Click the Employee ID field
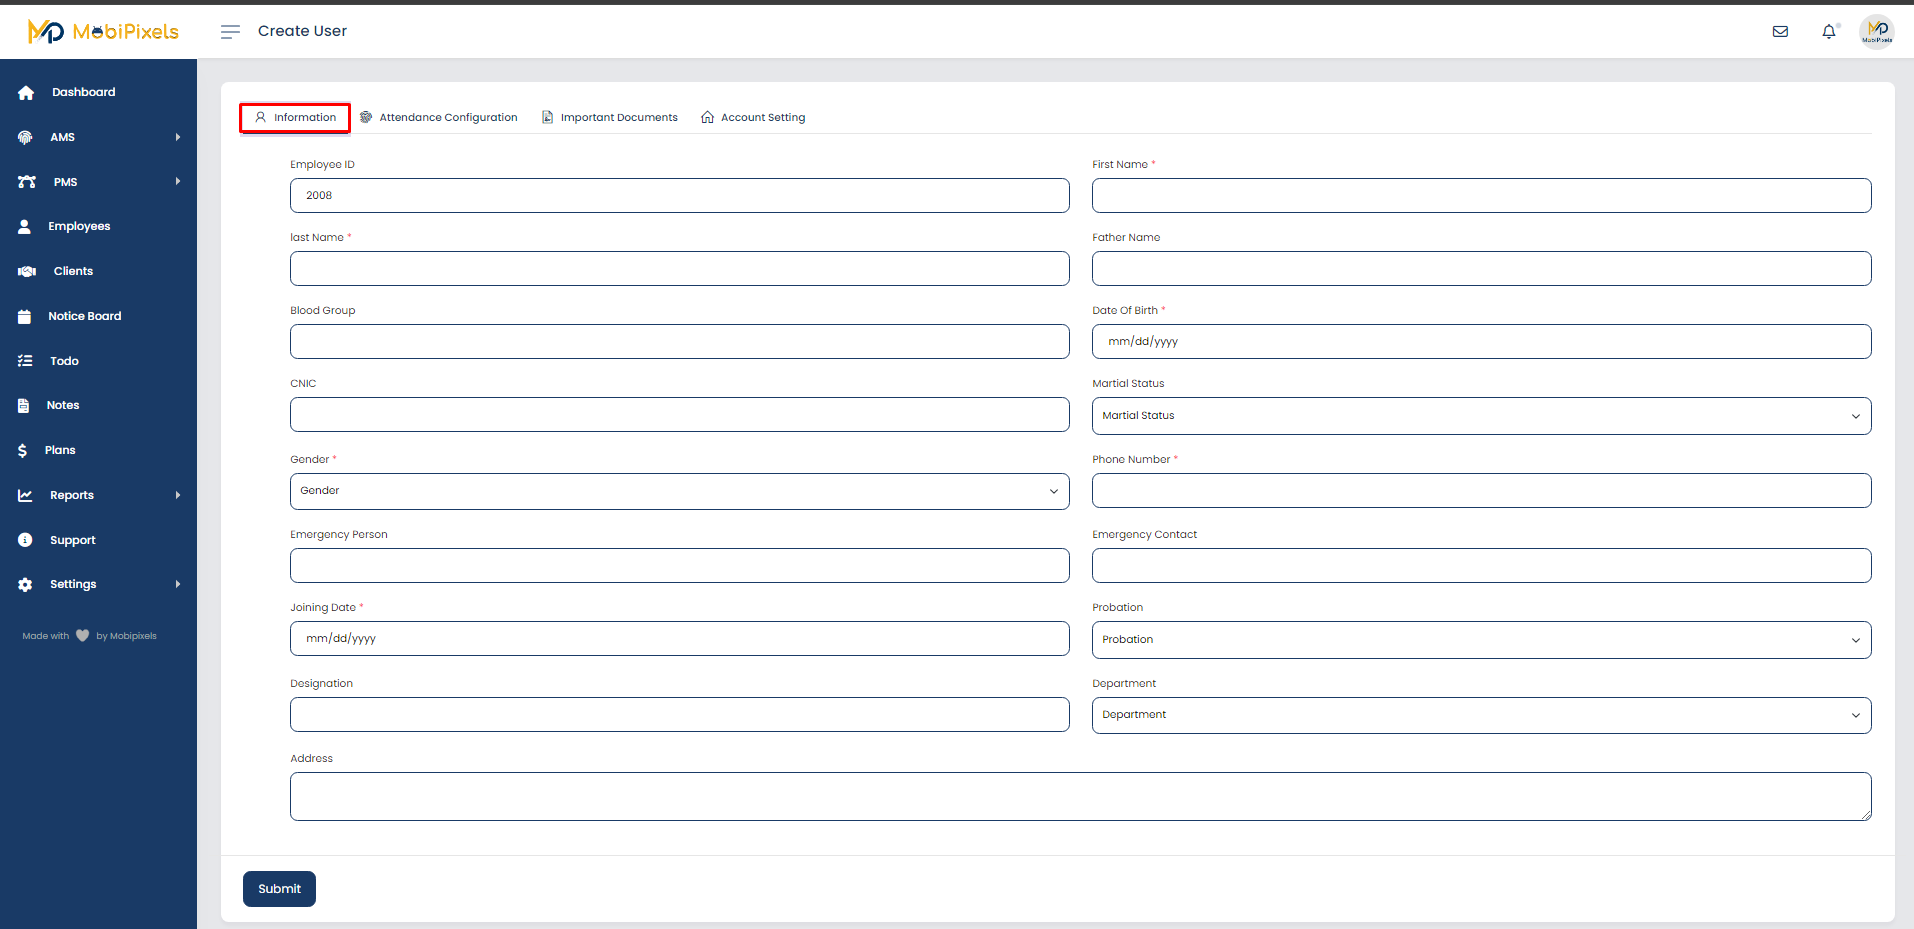Image resolution: width=1914 pixels, height=929 pixels. (680, 195)
